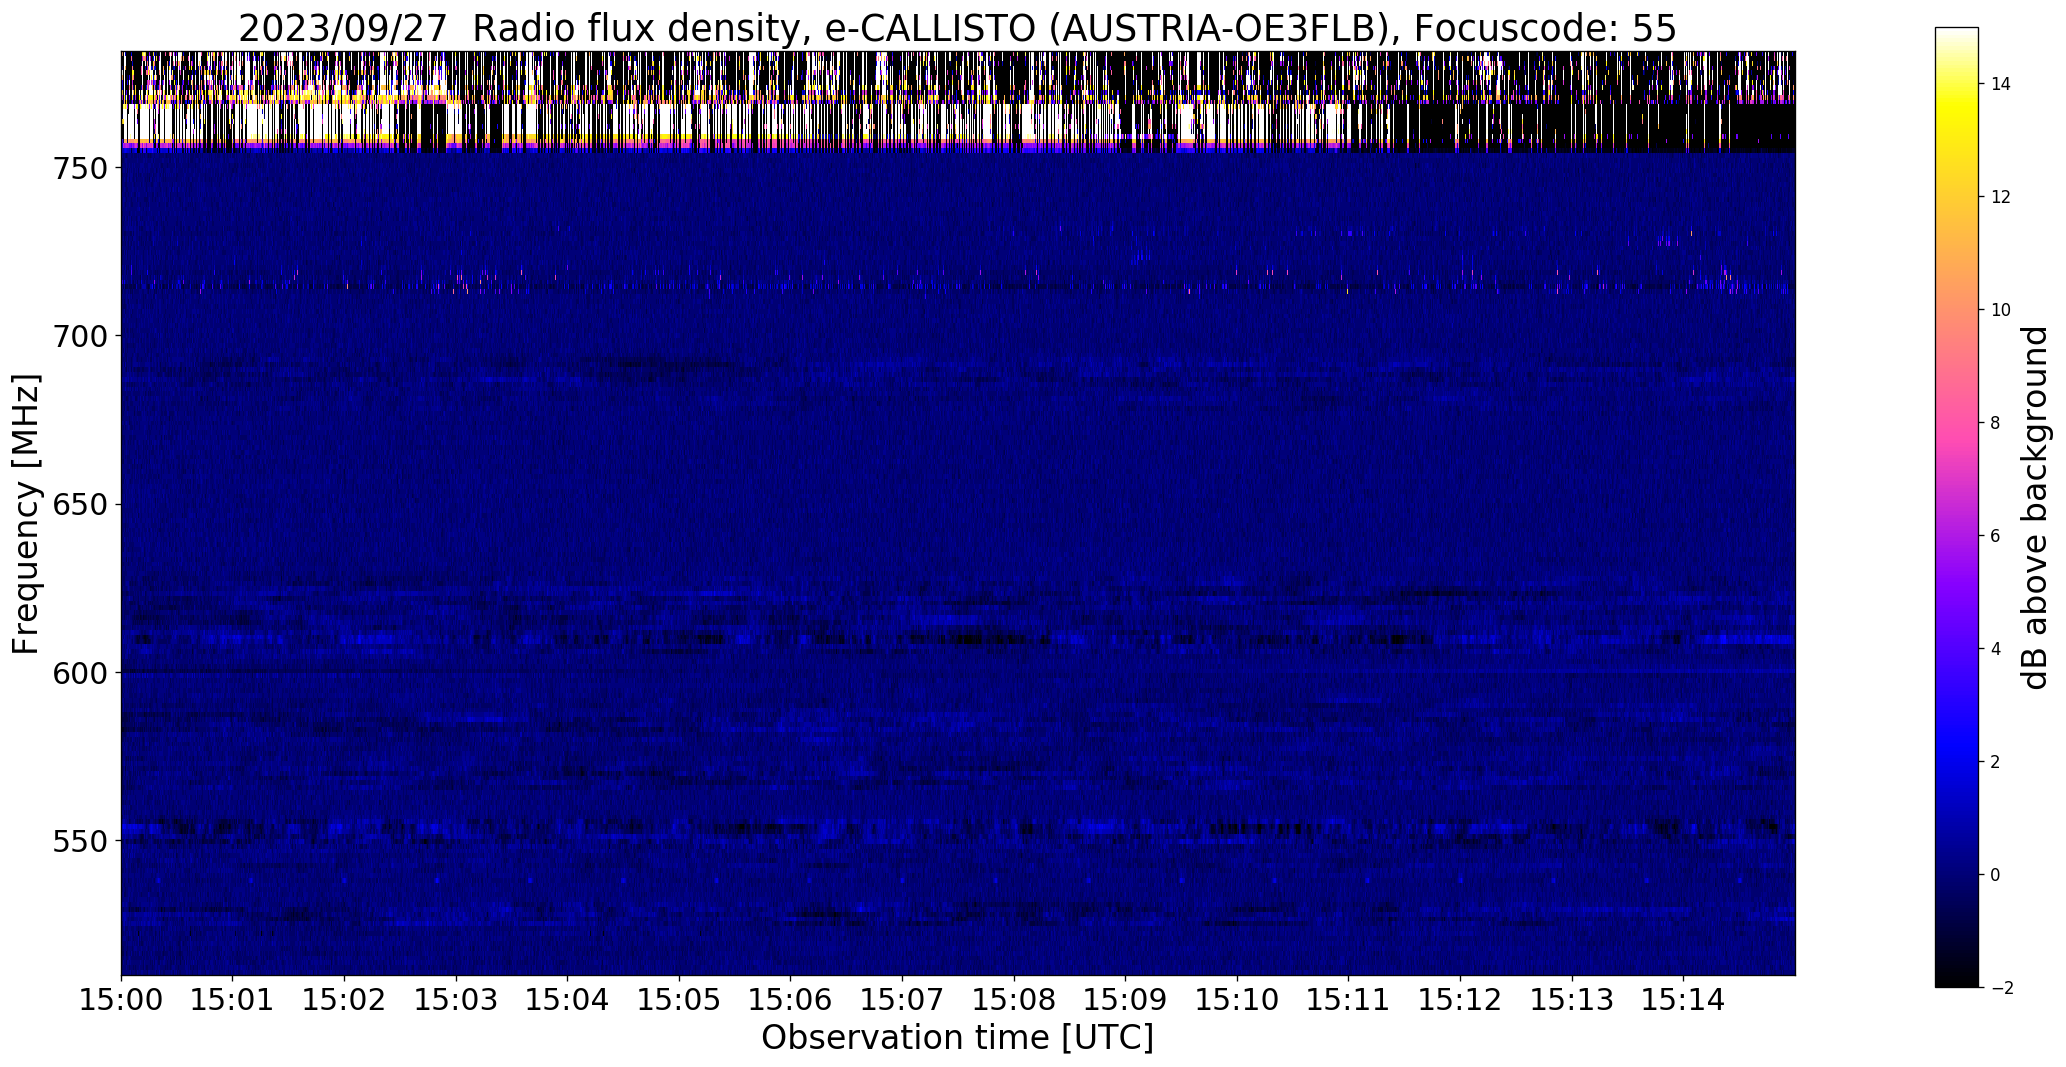Click the 15:00 time tick label
Viewport: 2066px width, 1067px height.
(121, 1001)
